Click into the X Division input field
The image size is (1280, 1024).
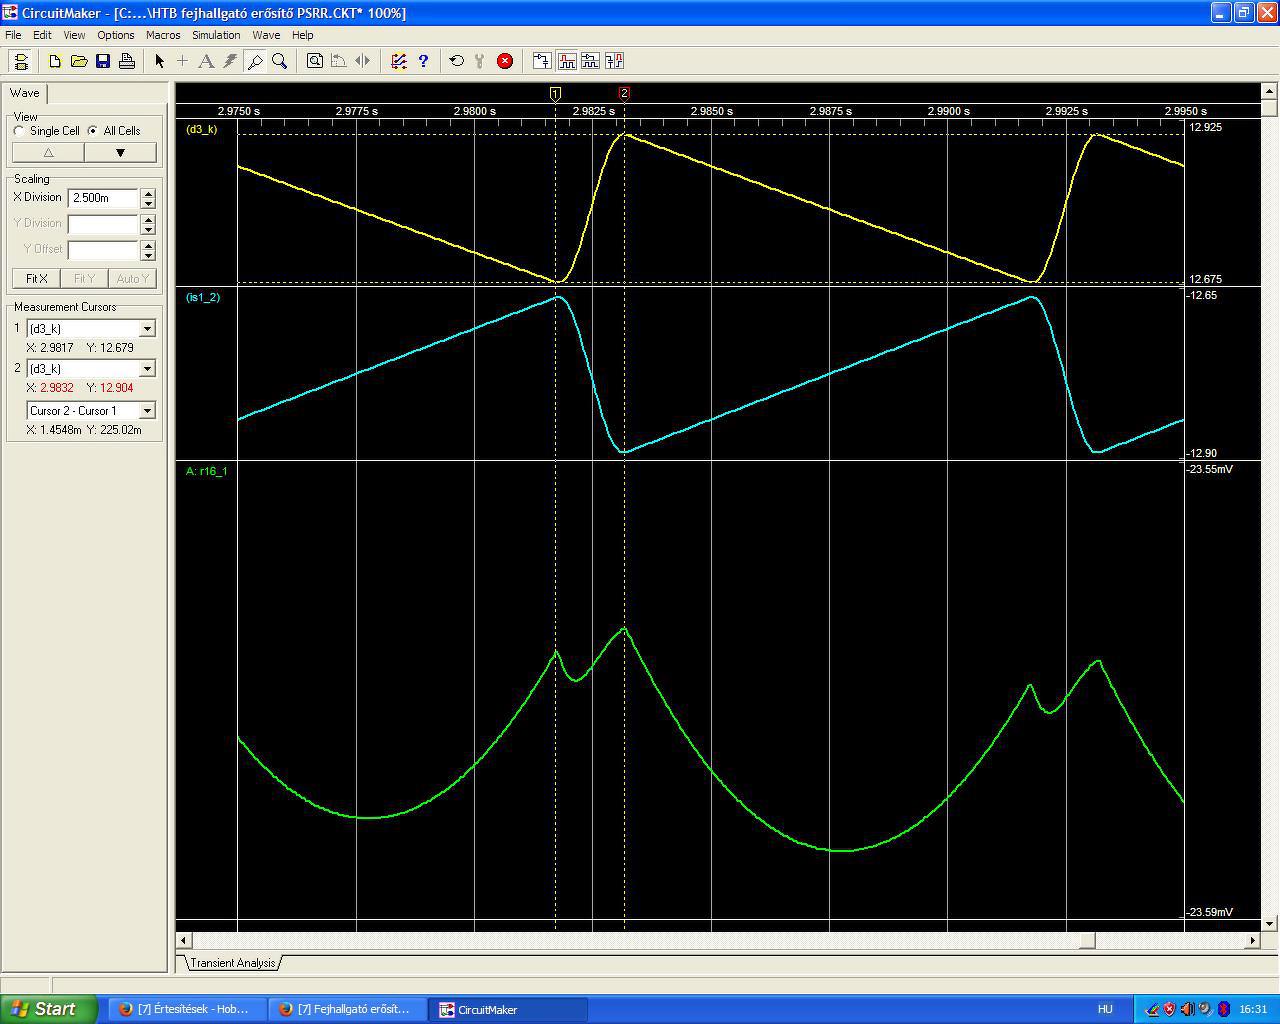[x=103, y=198]
